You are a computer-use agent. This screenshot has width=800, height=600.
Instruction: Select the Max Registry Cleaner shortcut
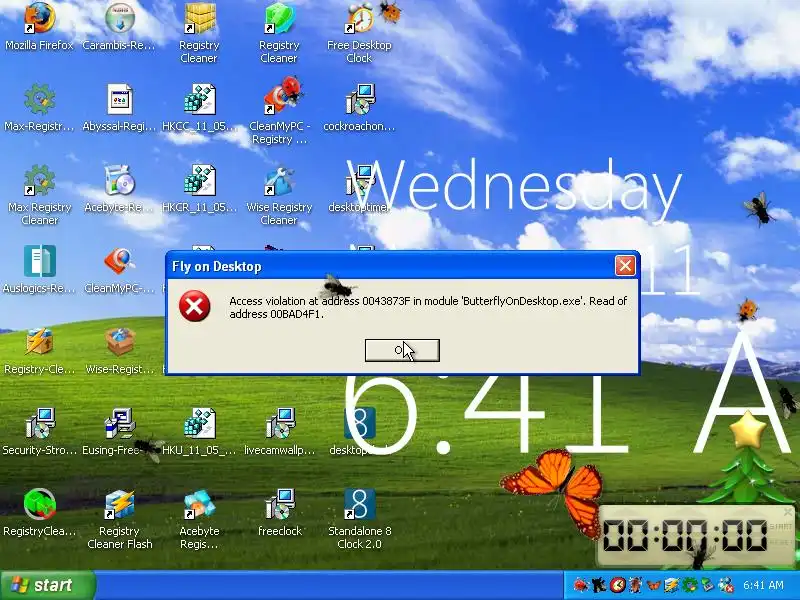tap(40, 195)
